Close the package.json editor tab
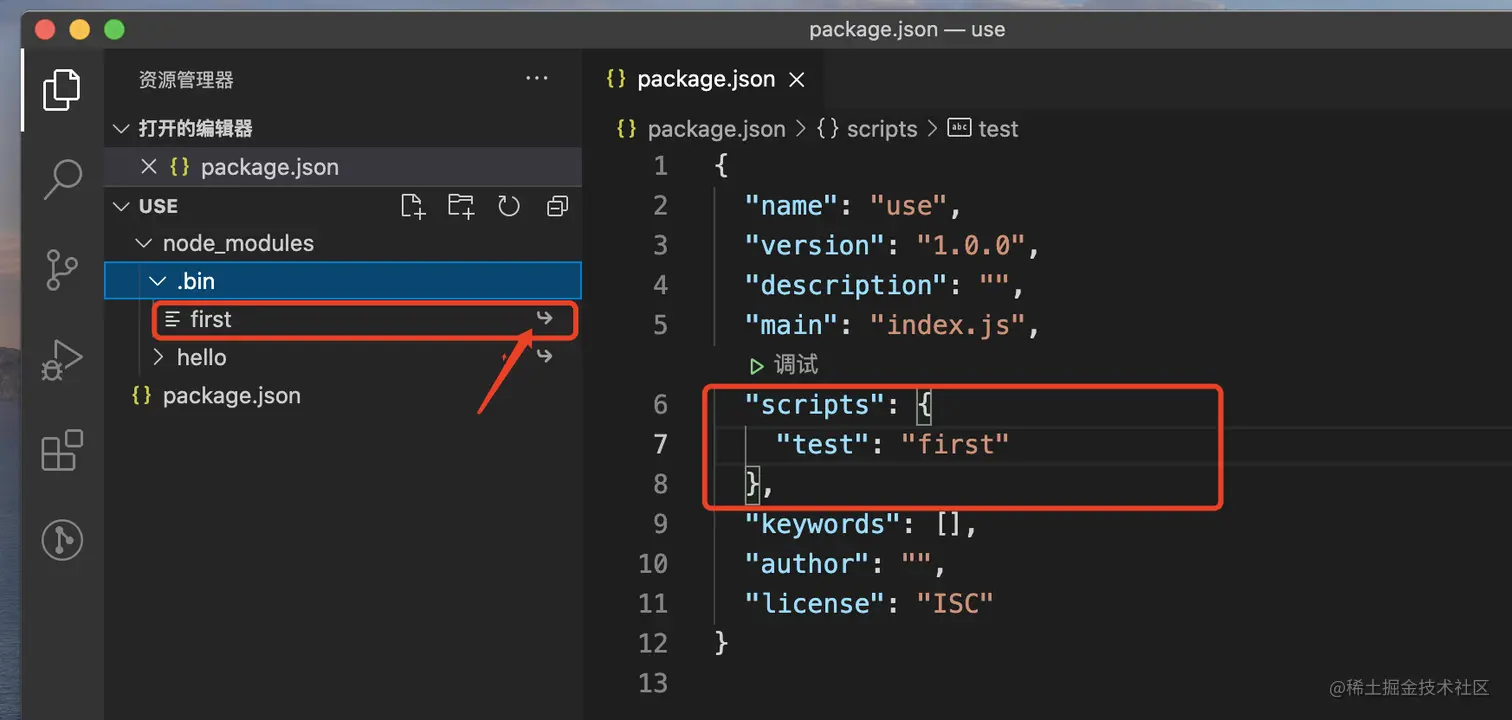1512x720 pixels. (x=797, y=80)
